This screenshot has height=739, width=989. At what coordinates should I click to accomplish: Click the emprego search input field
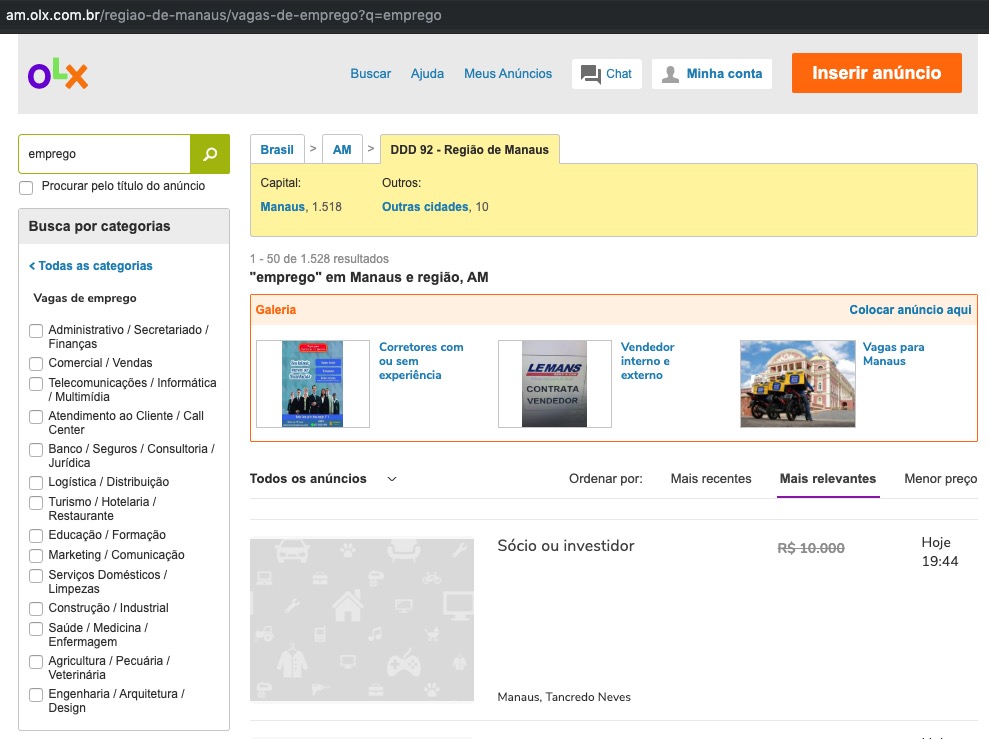(104, 154)
